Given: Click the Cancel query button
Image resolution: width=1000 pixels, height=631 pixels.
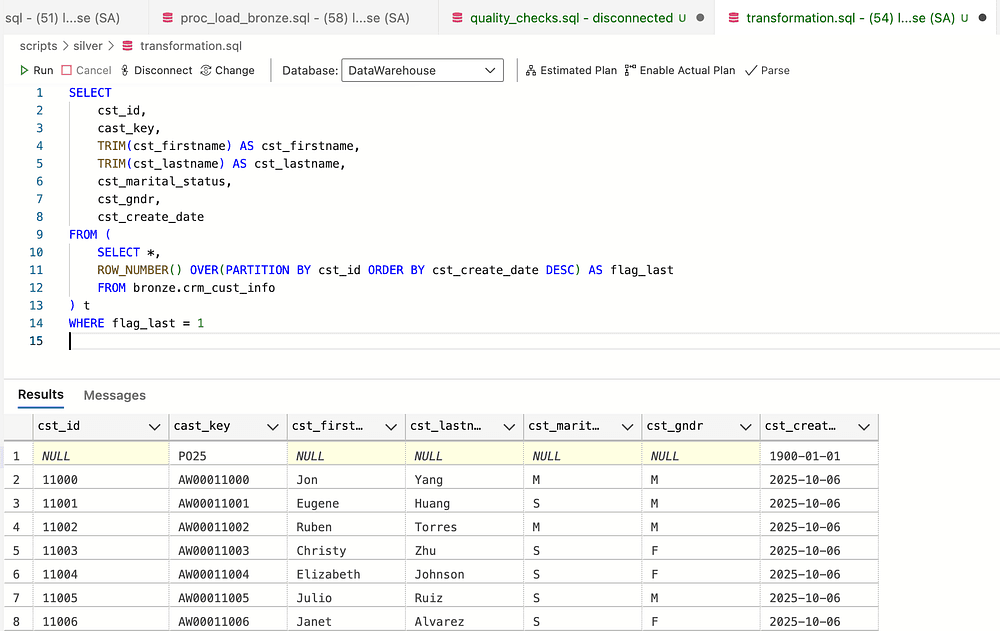Looking at the screenshot, I should click(x=86, y=70).
